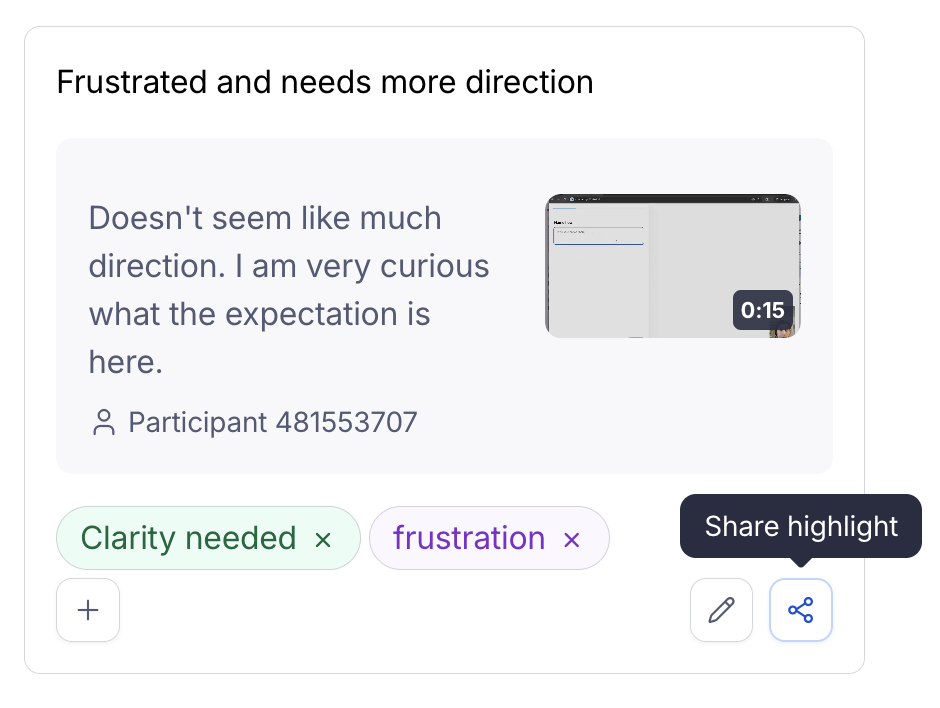This screenshot has height=708, width=940.
Task: Click the Share highlight tooltip
Action: point(800,526)
